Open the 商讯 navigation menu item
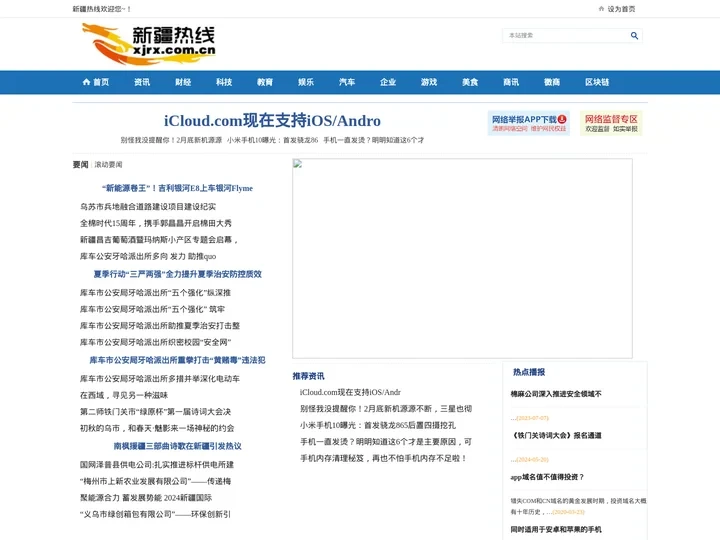The image size is (720, 540). tap(511, 82)
